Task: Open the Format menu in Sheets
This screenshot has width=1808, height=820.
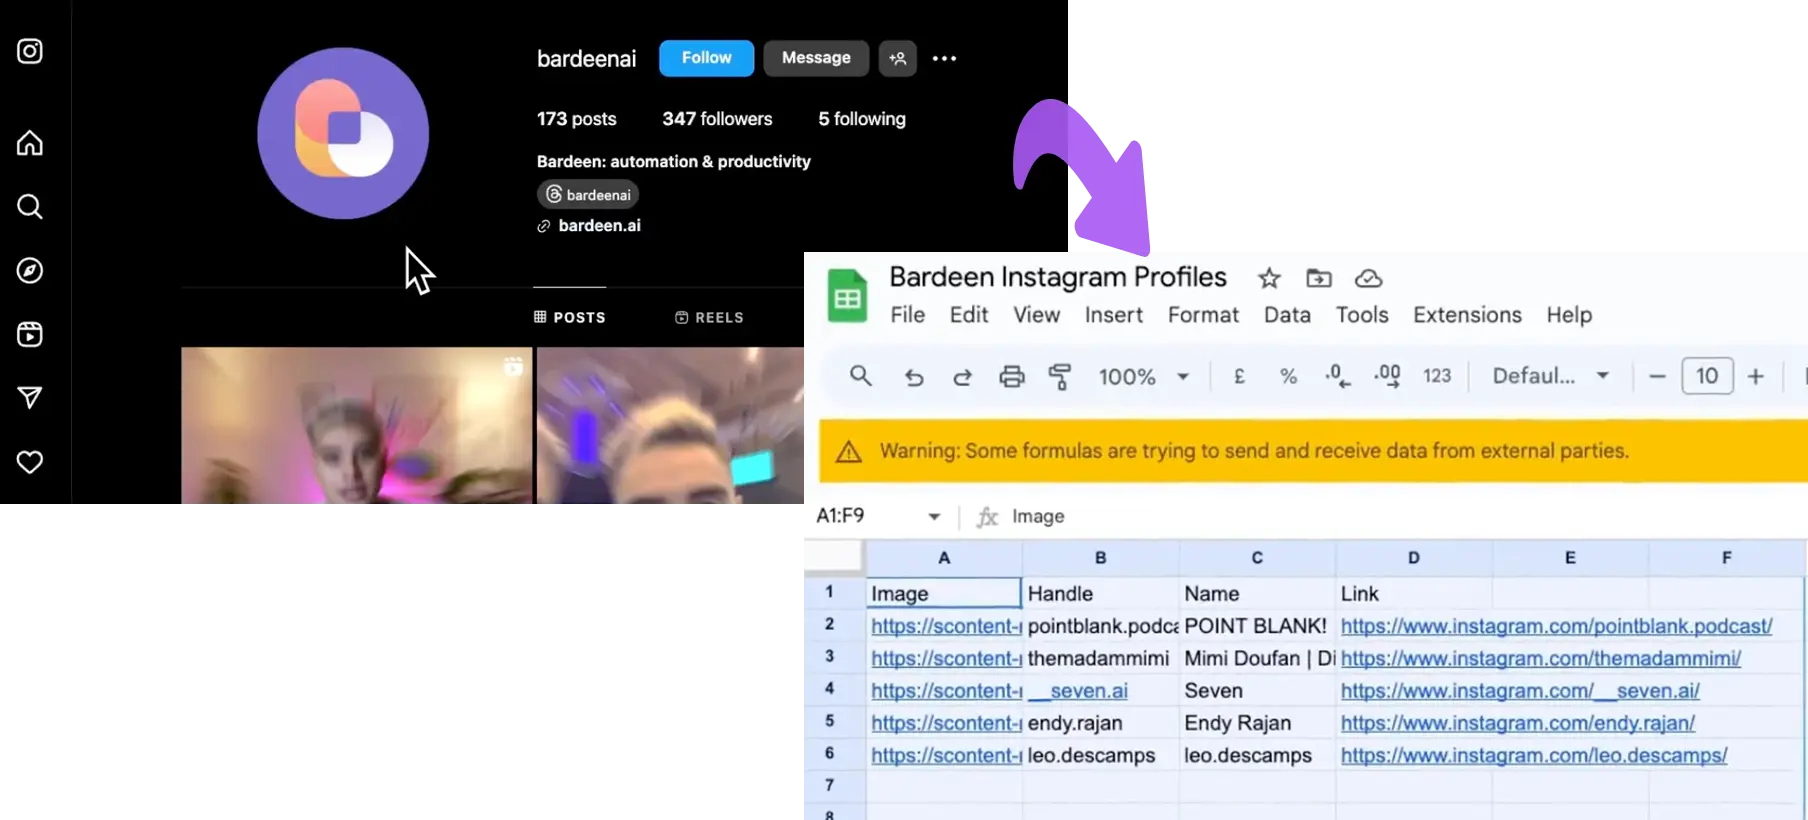Action: 1203,315
